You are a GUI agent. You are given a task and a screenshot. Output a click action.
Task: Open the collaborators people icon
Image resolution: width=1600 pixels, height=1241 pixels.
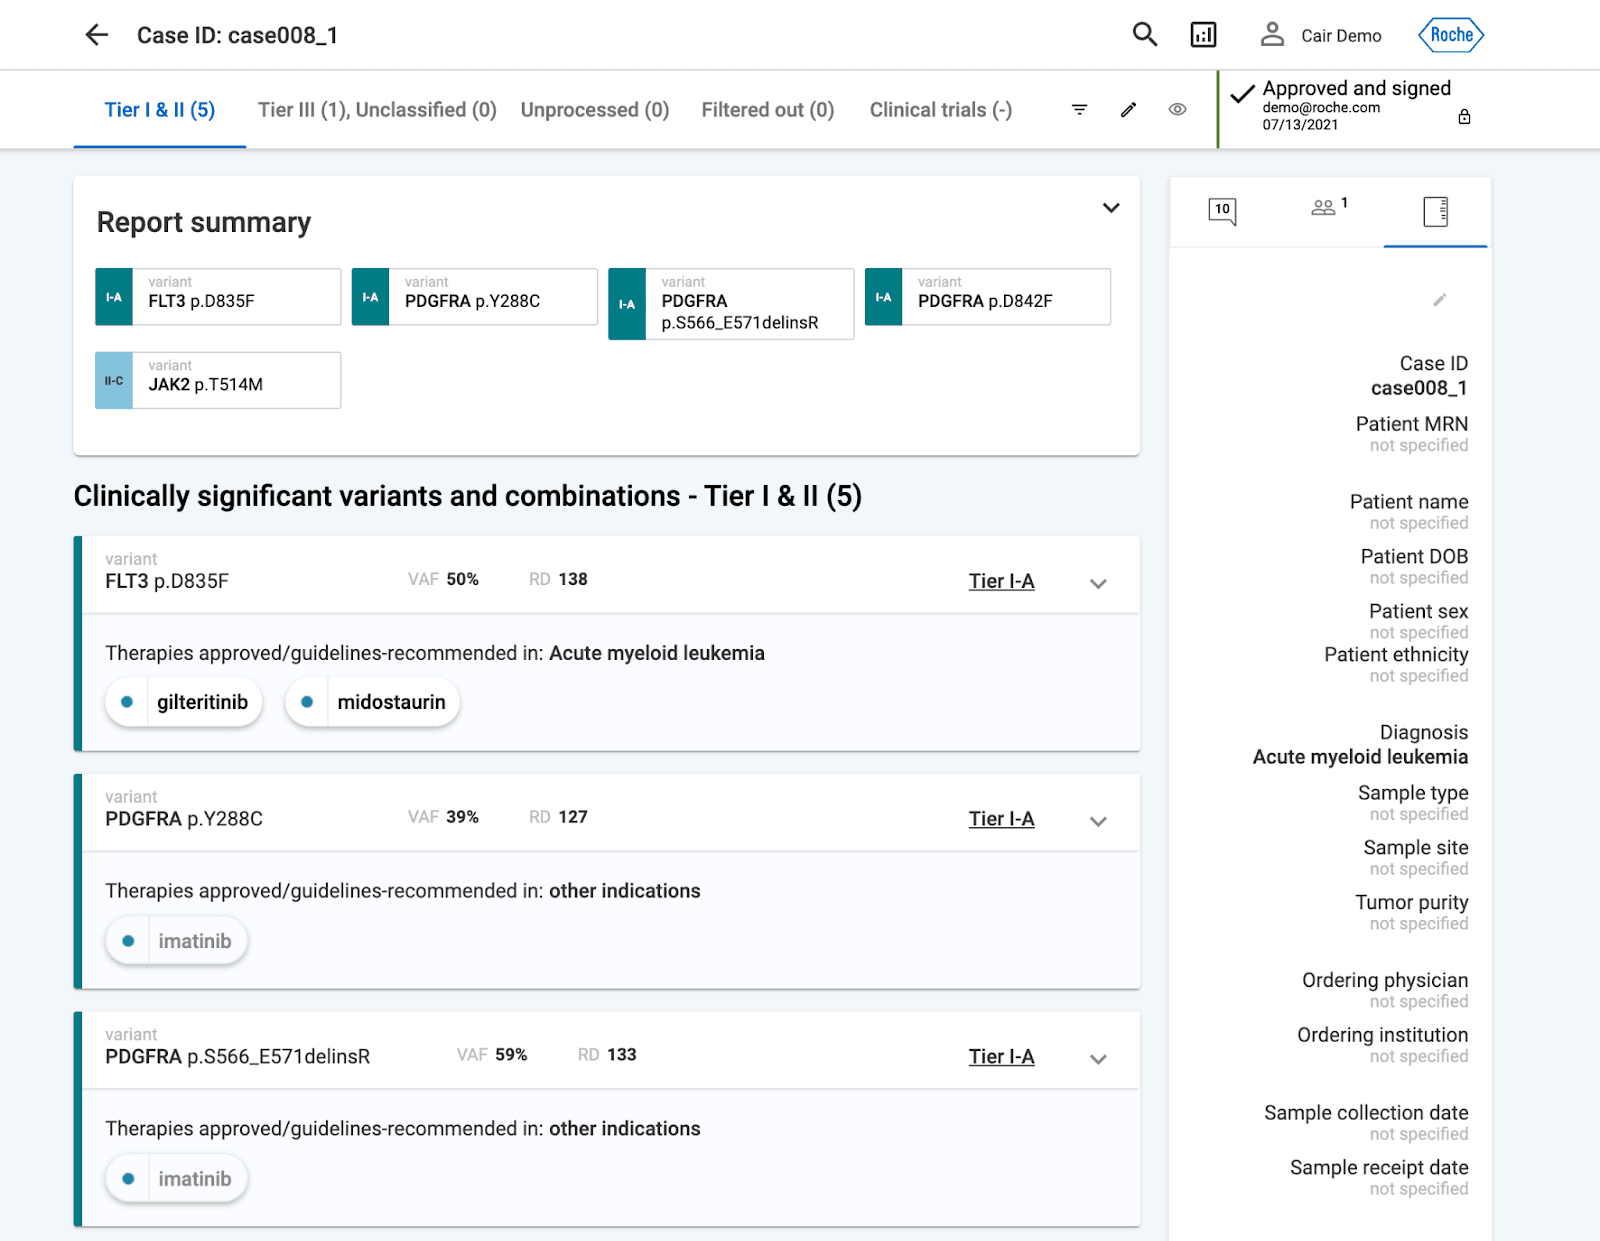coord(1324,207)
